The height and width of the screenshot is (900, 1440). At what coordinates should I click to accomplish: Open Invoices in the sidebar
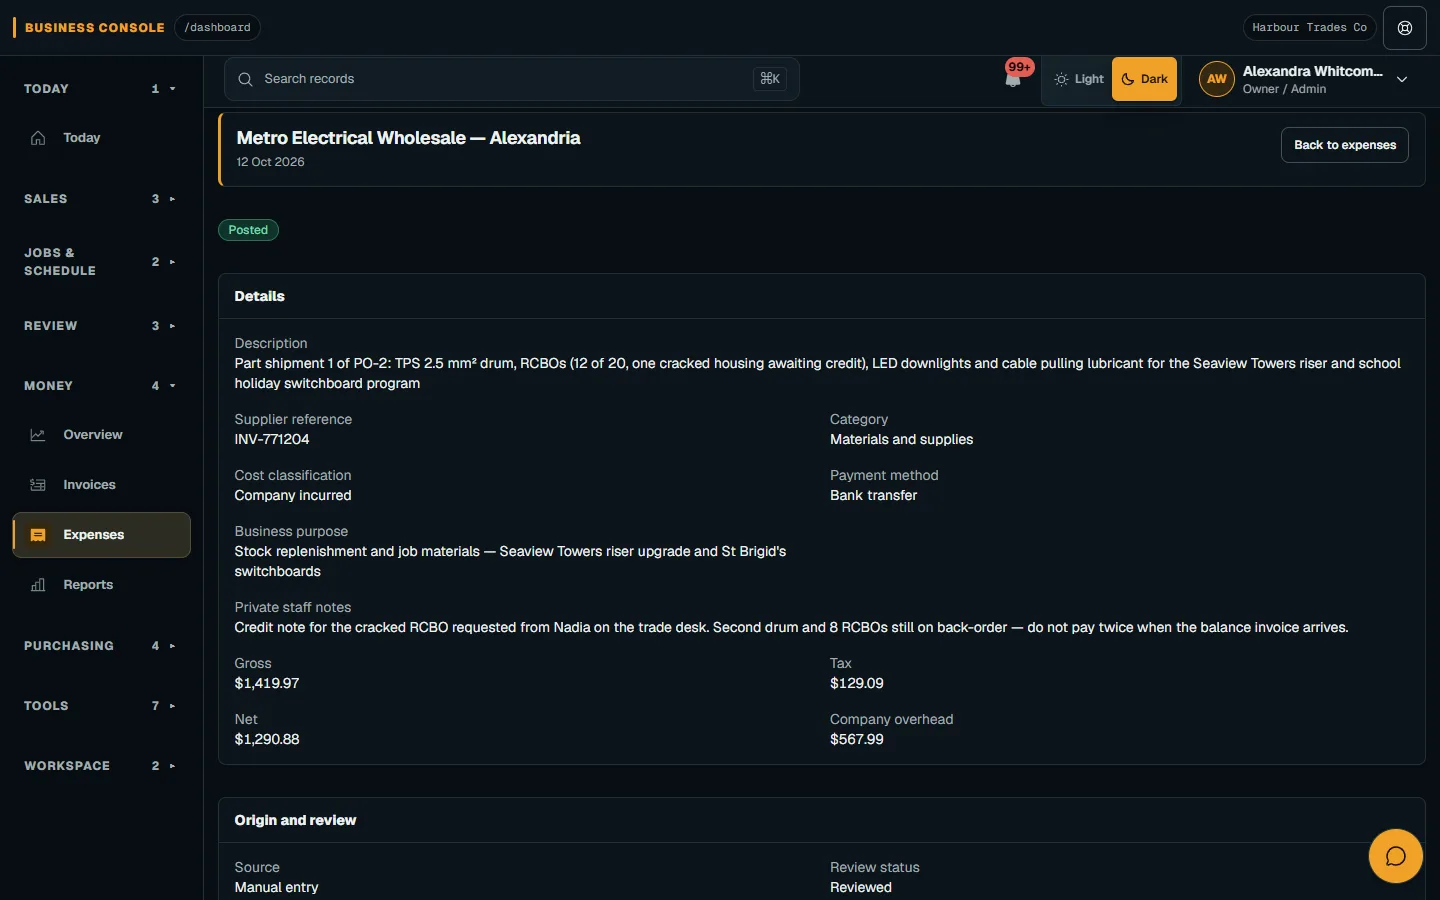pos(101,485)
